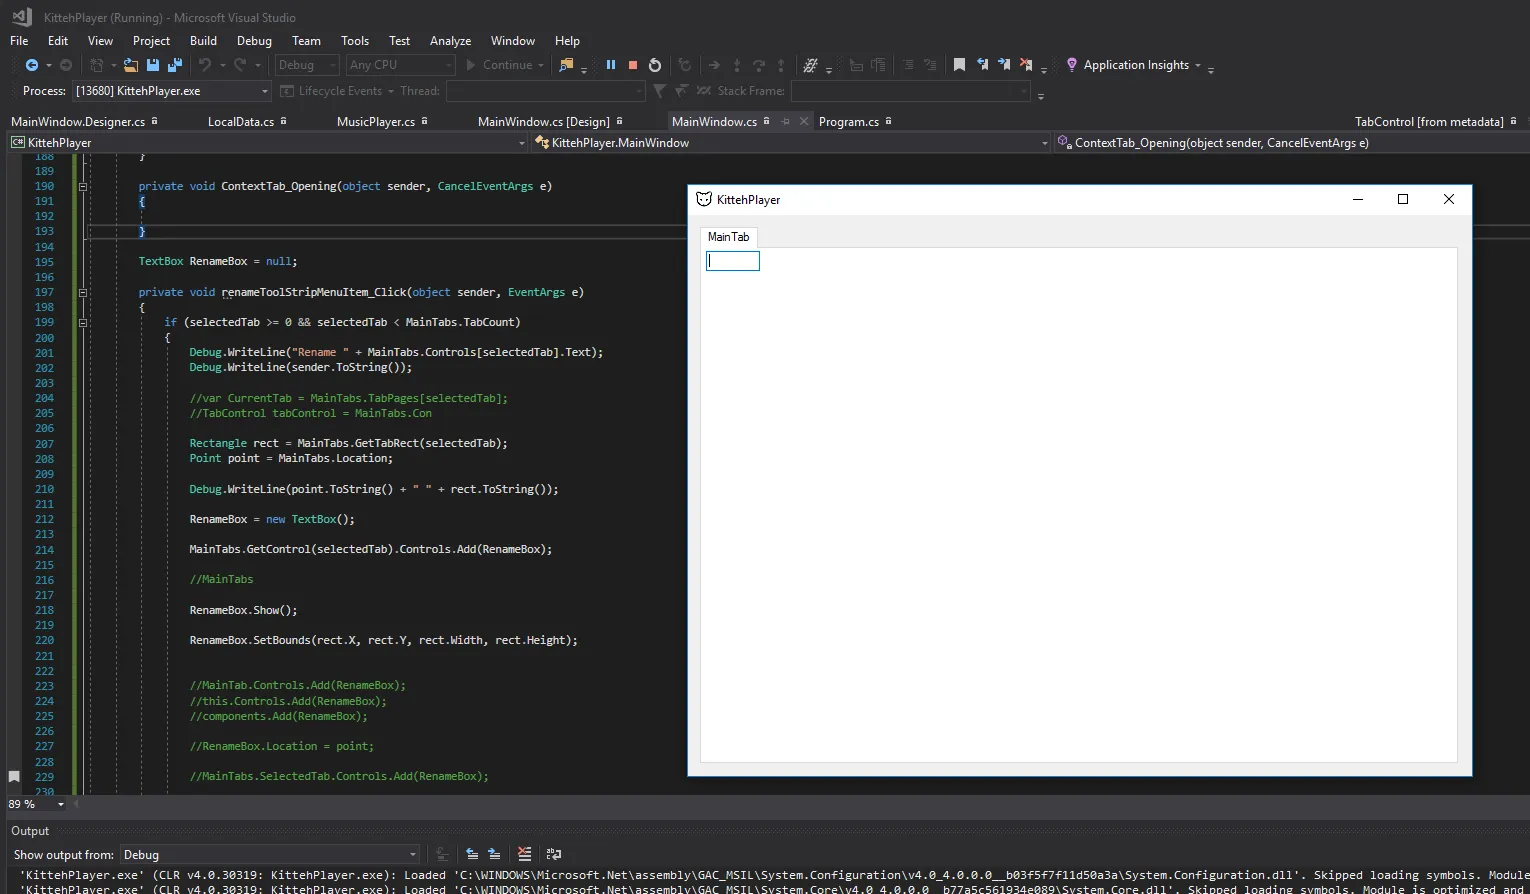The width and height of the screenshot is (1530, 894).
Task: Close the MainWindow.cs editor tab
Action: pos(804,122)
